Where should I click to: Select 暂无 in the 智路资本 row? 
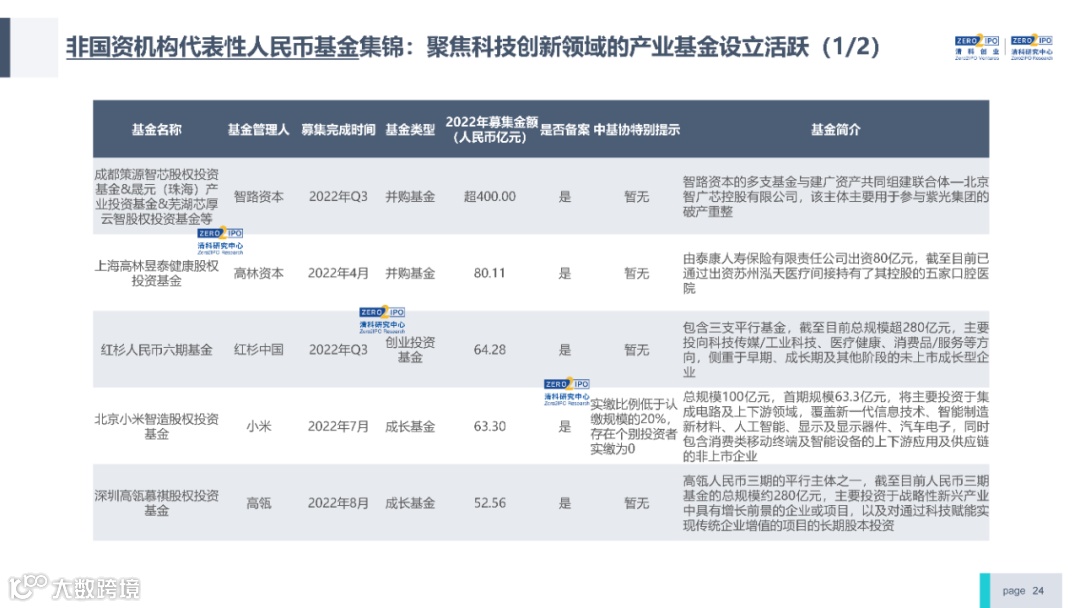pos(636,197)
